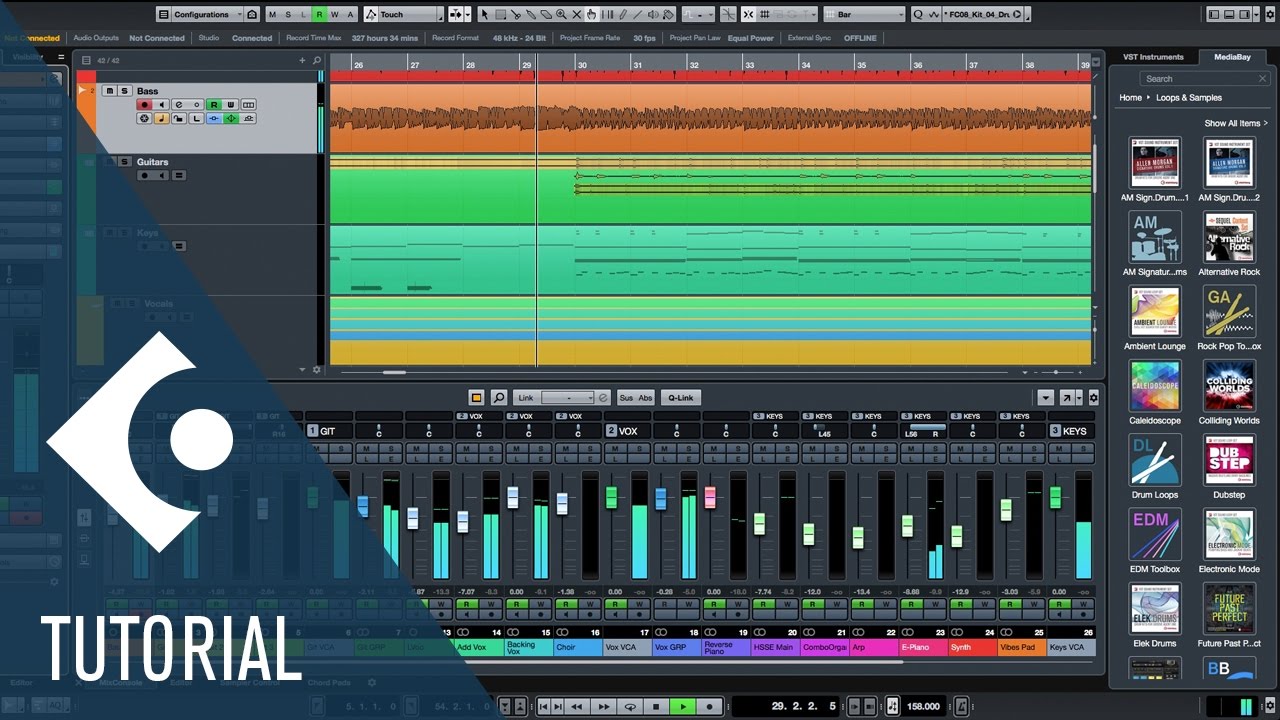This screenshot has width=1280, height=720.
Task: Record-enable the Bass track
Action: pos(144,105)
